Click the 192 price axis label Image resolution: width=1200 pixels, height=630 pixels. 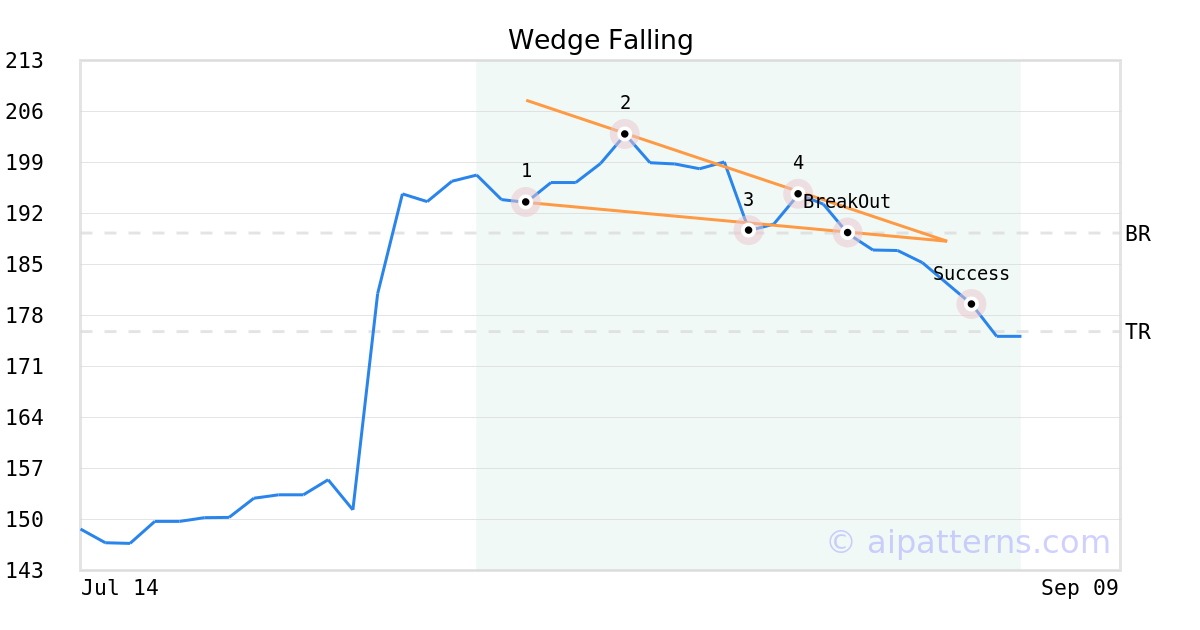coord(25,214)
